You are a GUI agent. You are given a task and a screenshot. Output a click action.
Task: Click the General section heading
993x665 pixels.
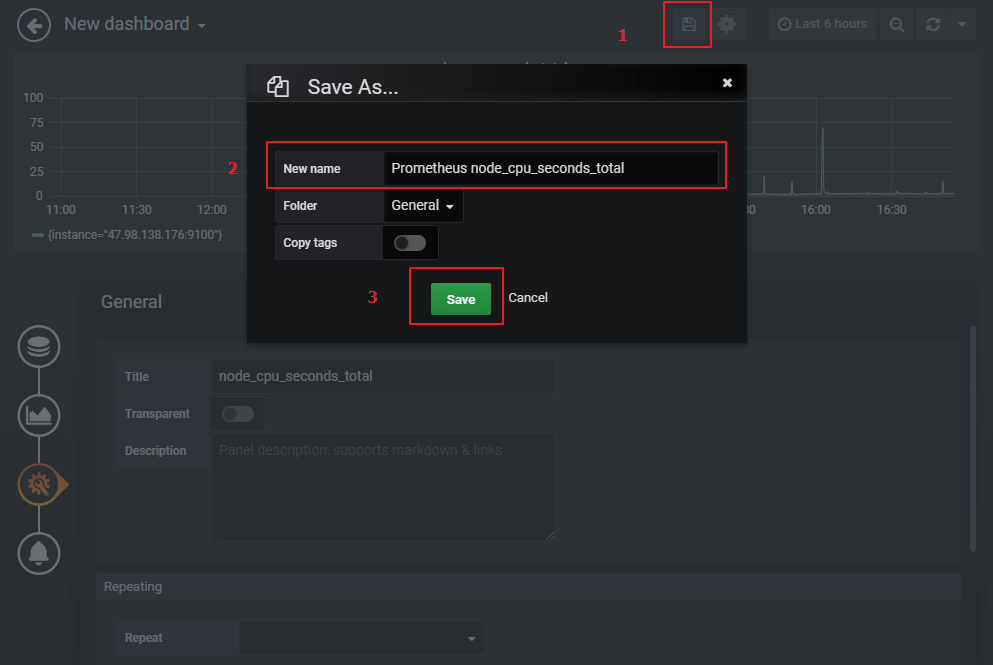131,301
